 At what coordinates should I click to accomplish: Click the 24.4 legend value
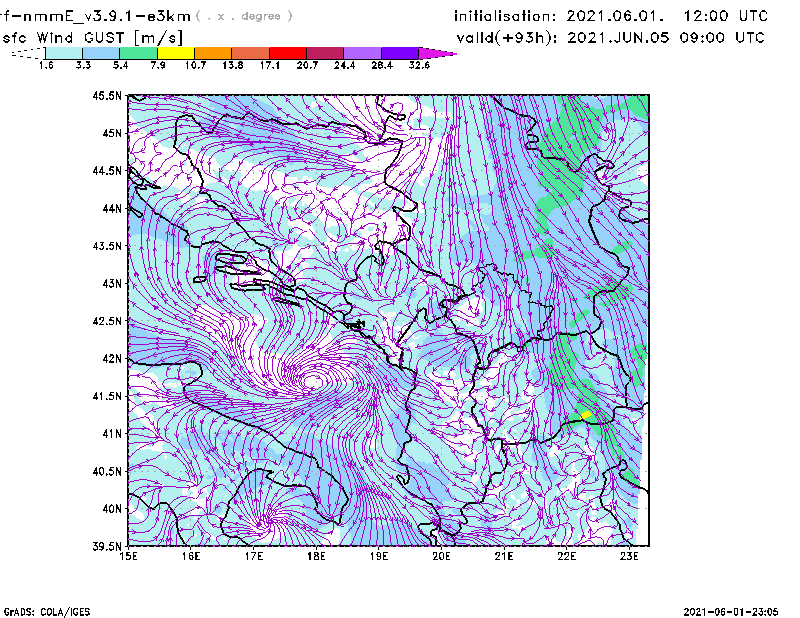tap(344, 65)
